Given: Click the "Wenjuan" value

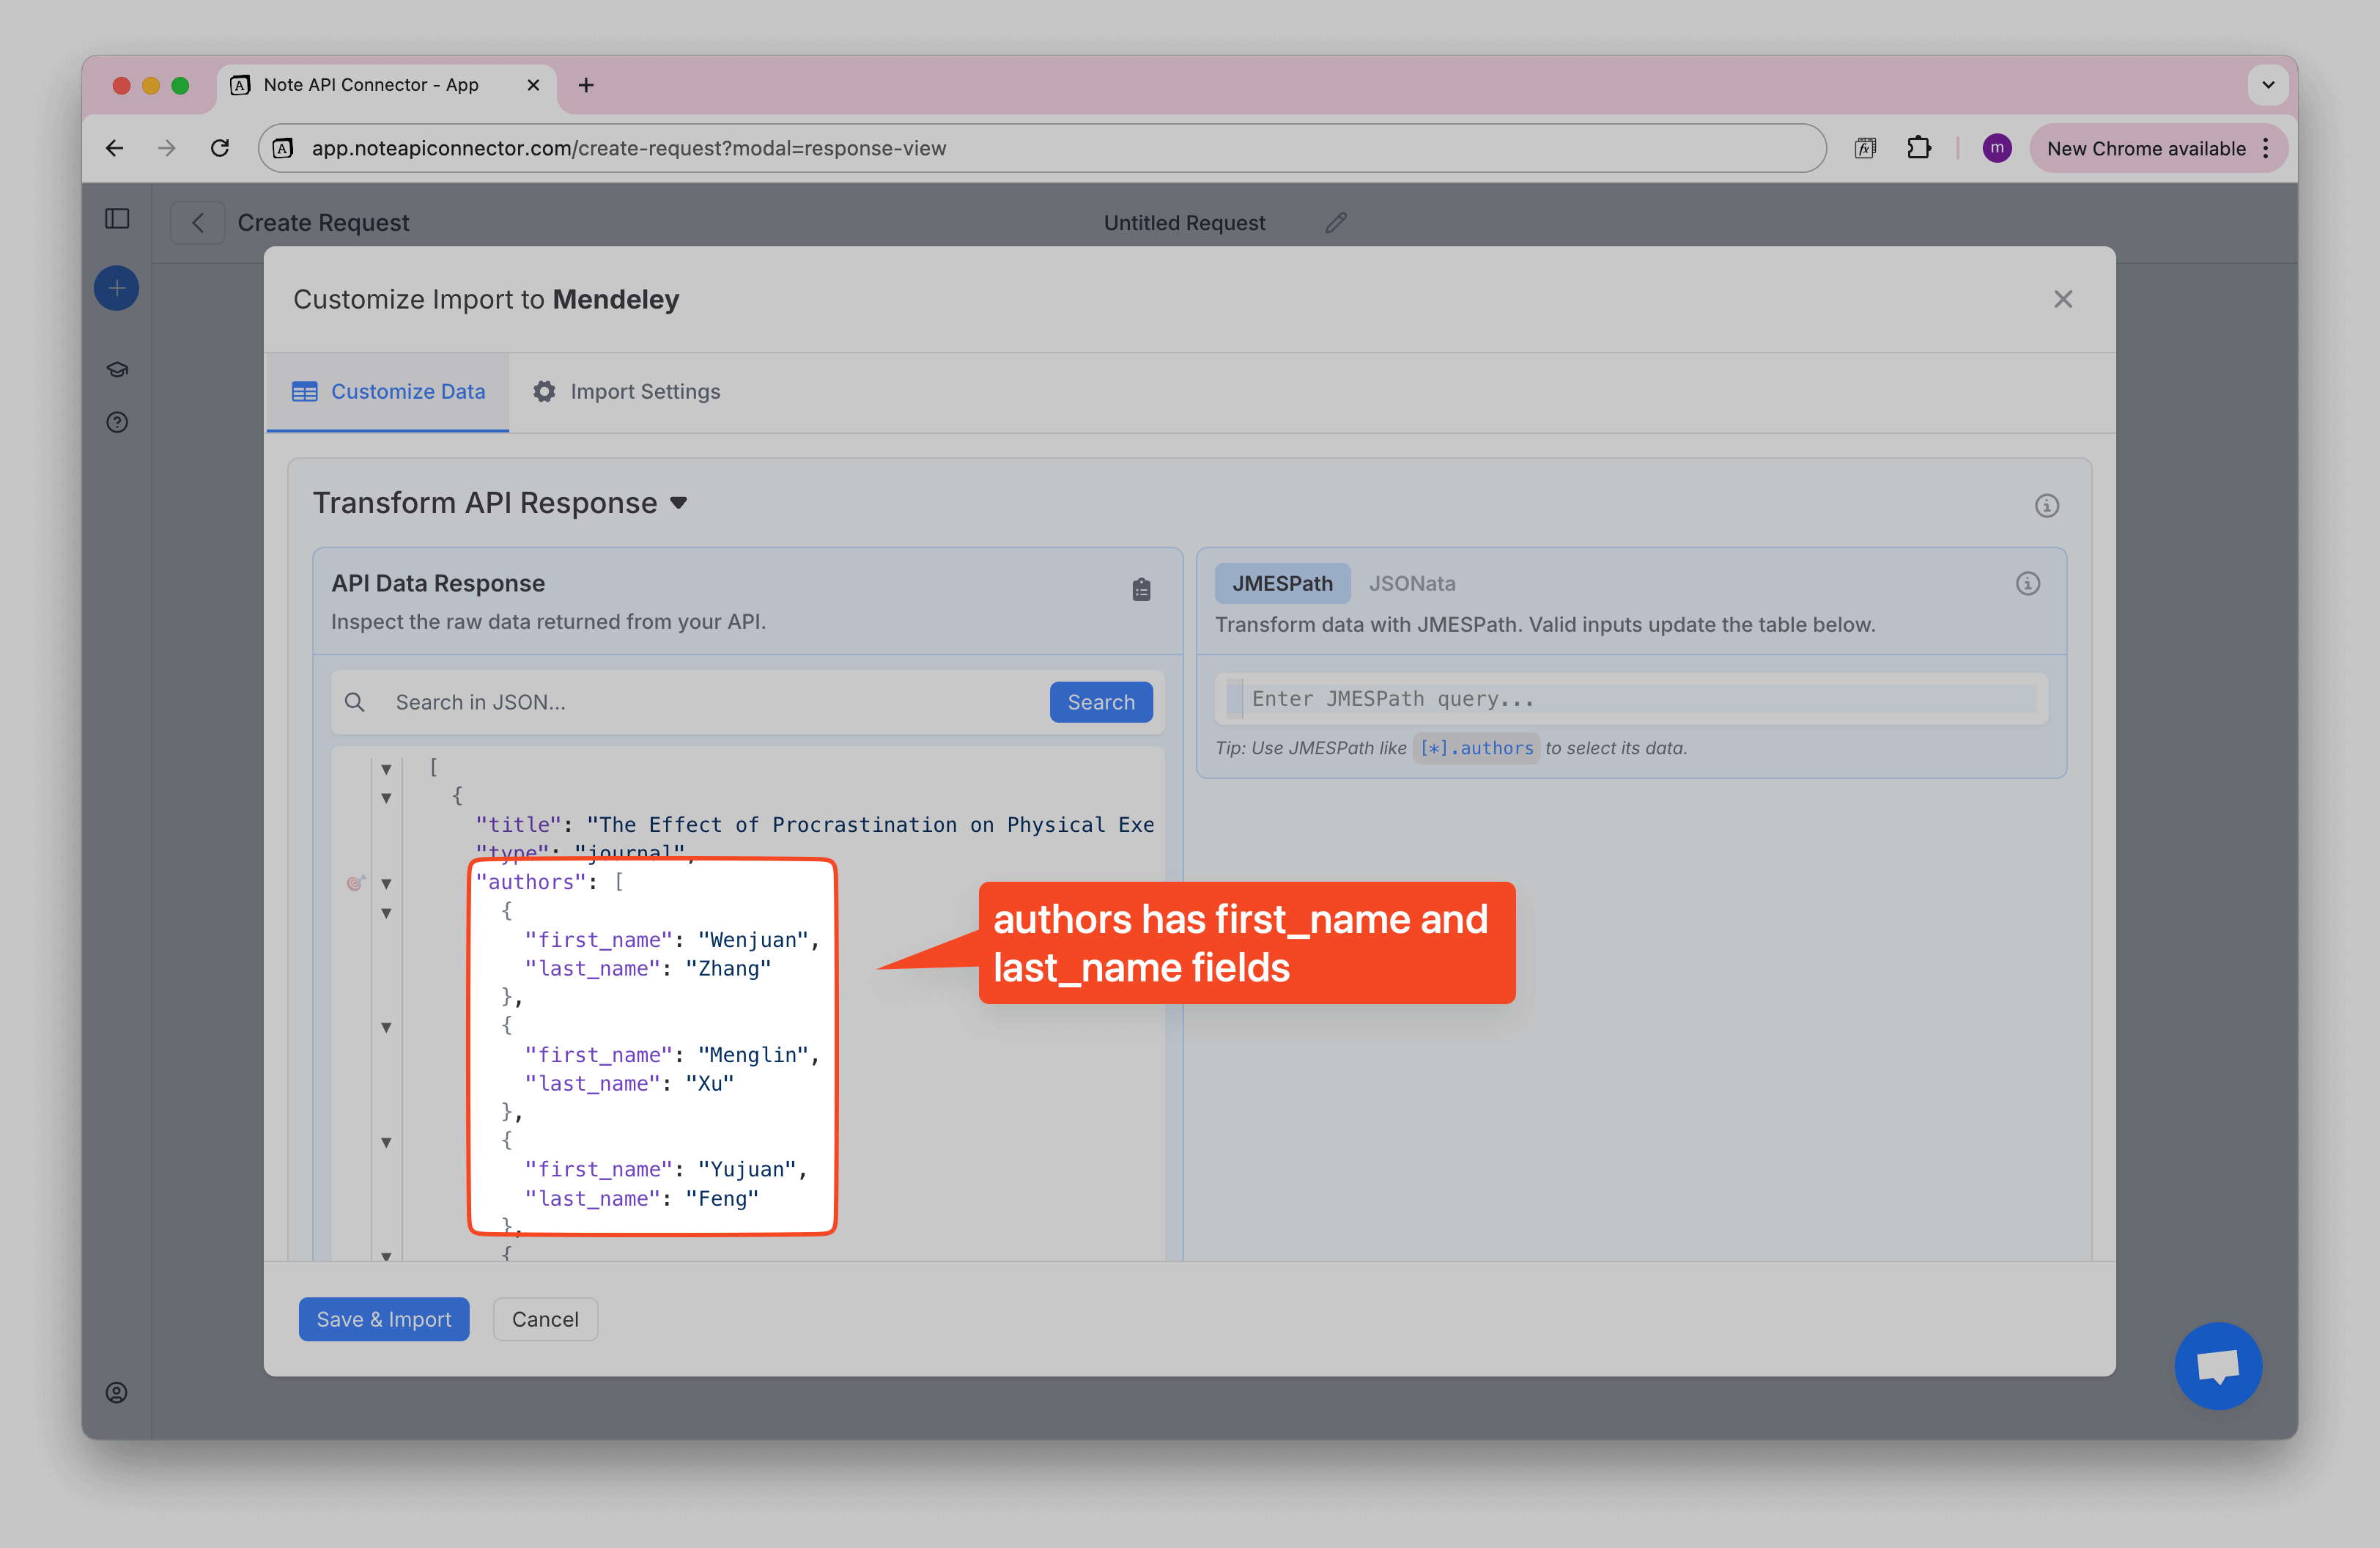Looking at the screenshot, I should (x=753, y=941).
